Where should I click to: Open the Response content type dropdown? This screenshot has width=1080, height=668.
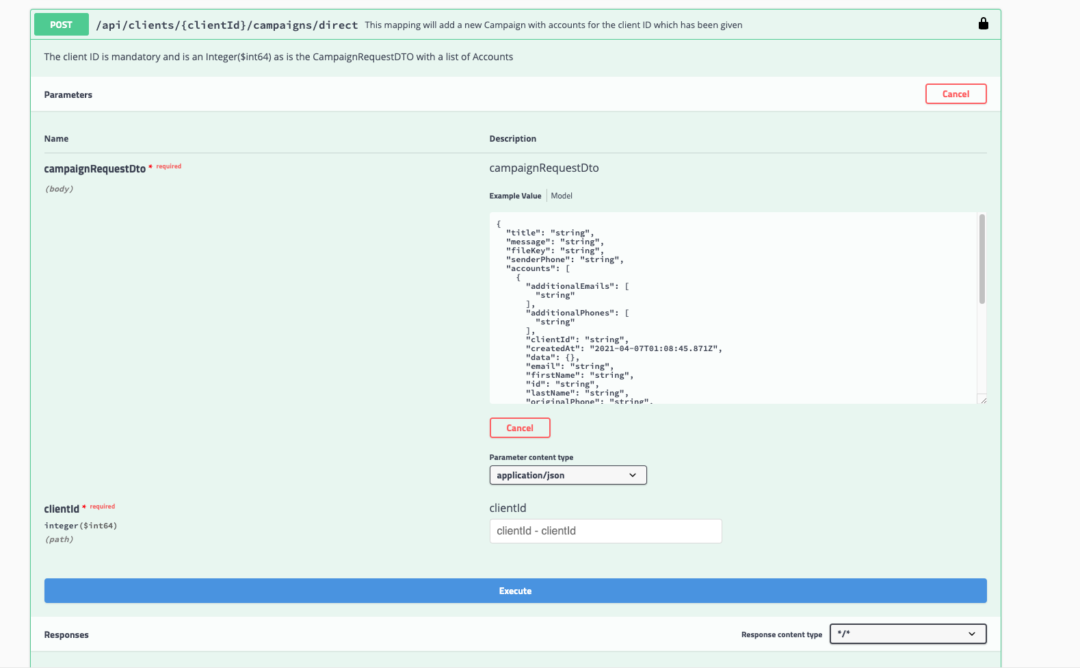point(907,633)
